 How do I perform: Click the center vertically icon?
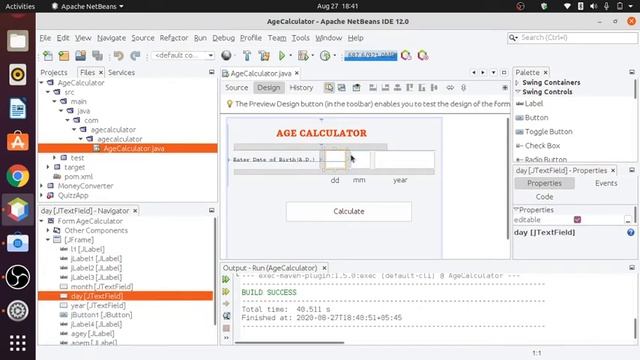(434, 88)
